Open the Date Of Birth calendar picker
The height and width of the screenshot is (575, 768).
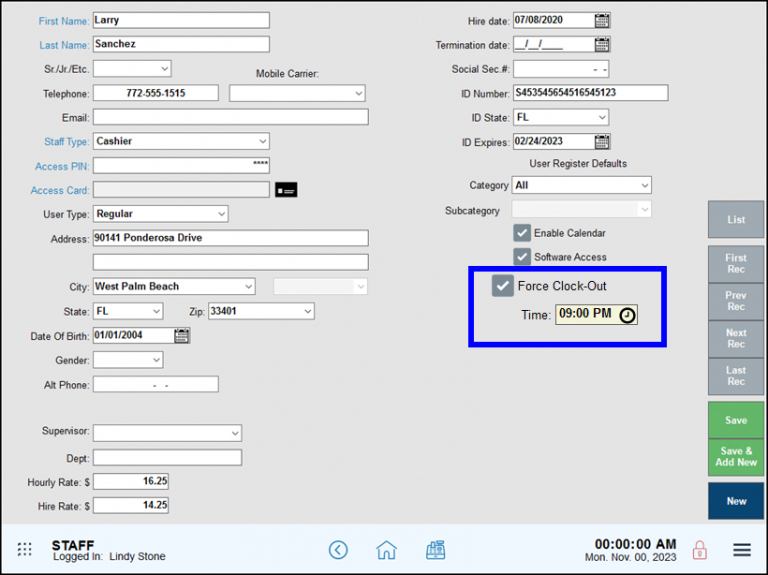181,336
